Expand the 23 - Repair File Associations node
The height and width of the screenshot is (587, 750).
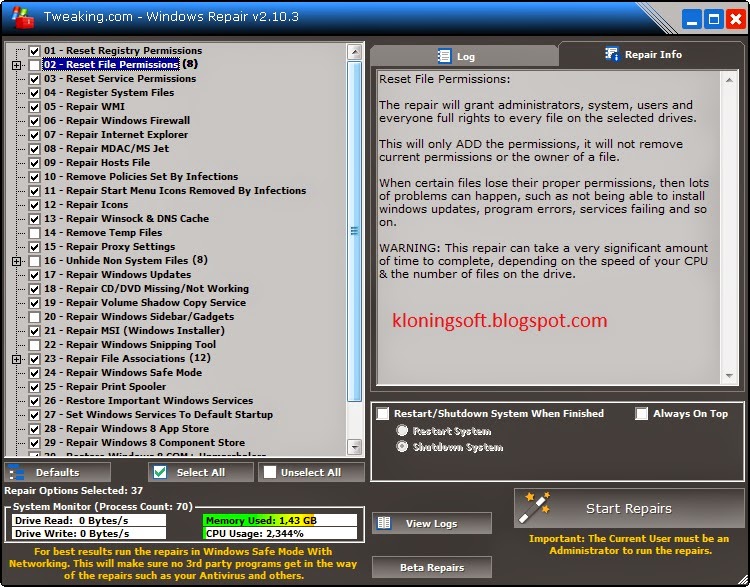coord(16,359)
